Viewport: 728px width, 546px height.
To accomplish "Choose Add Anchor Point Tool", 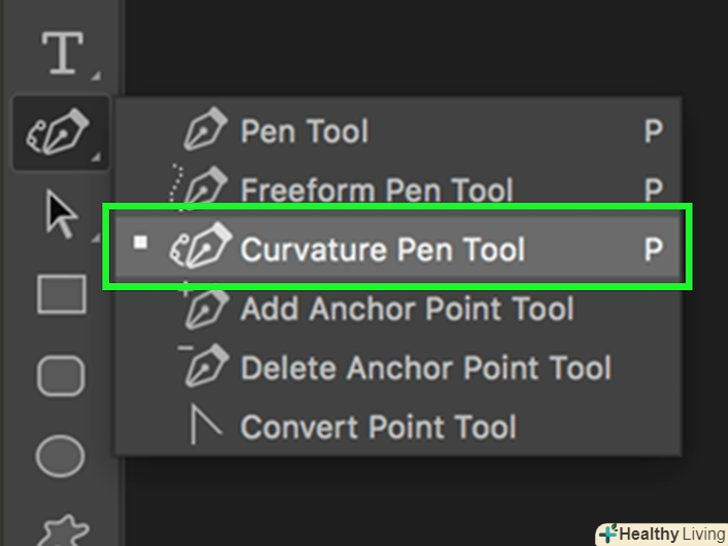I will point(407,309).
